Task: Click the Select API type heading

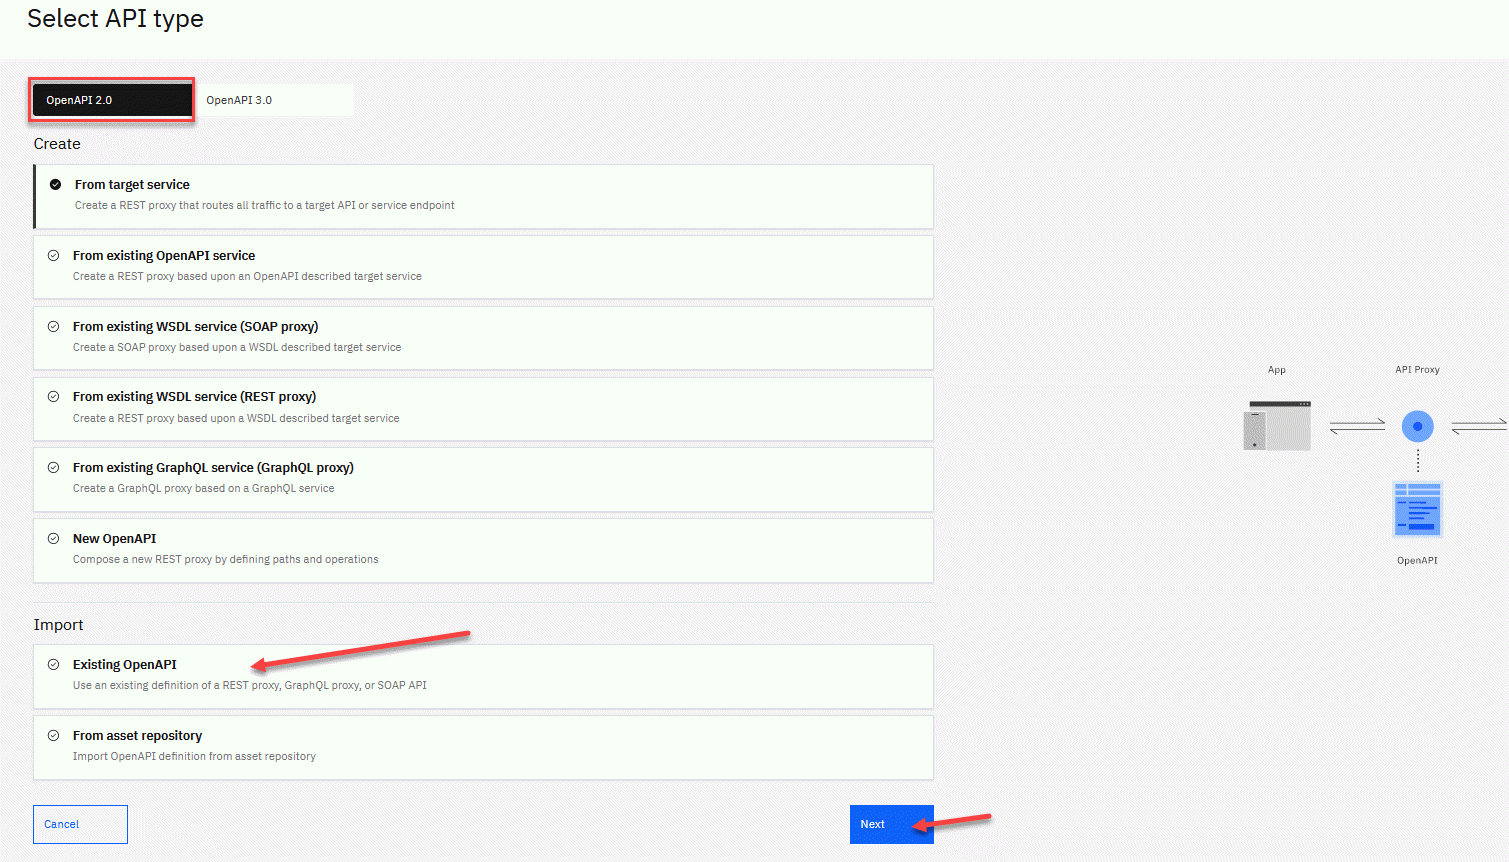Action: pyautogui.click(x=115, y=19)
